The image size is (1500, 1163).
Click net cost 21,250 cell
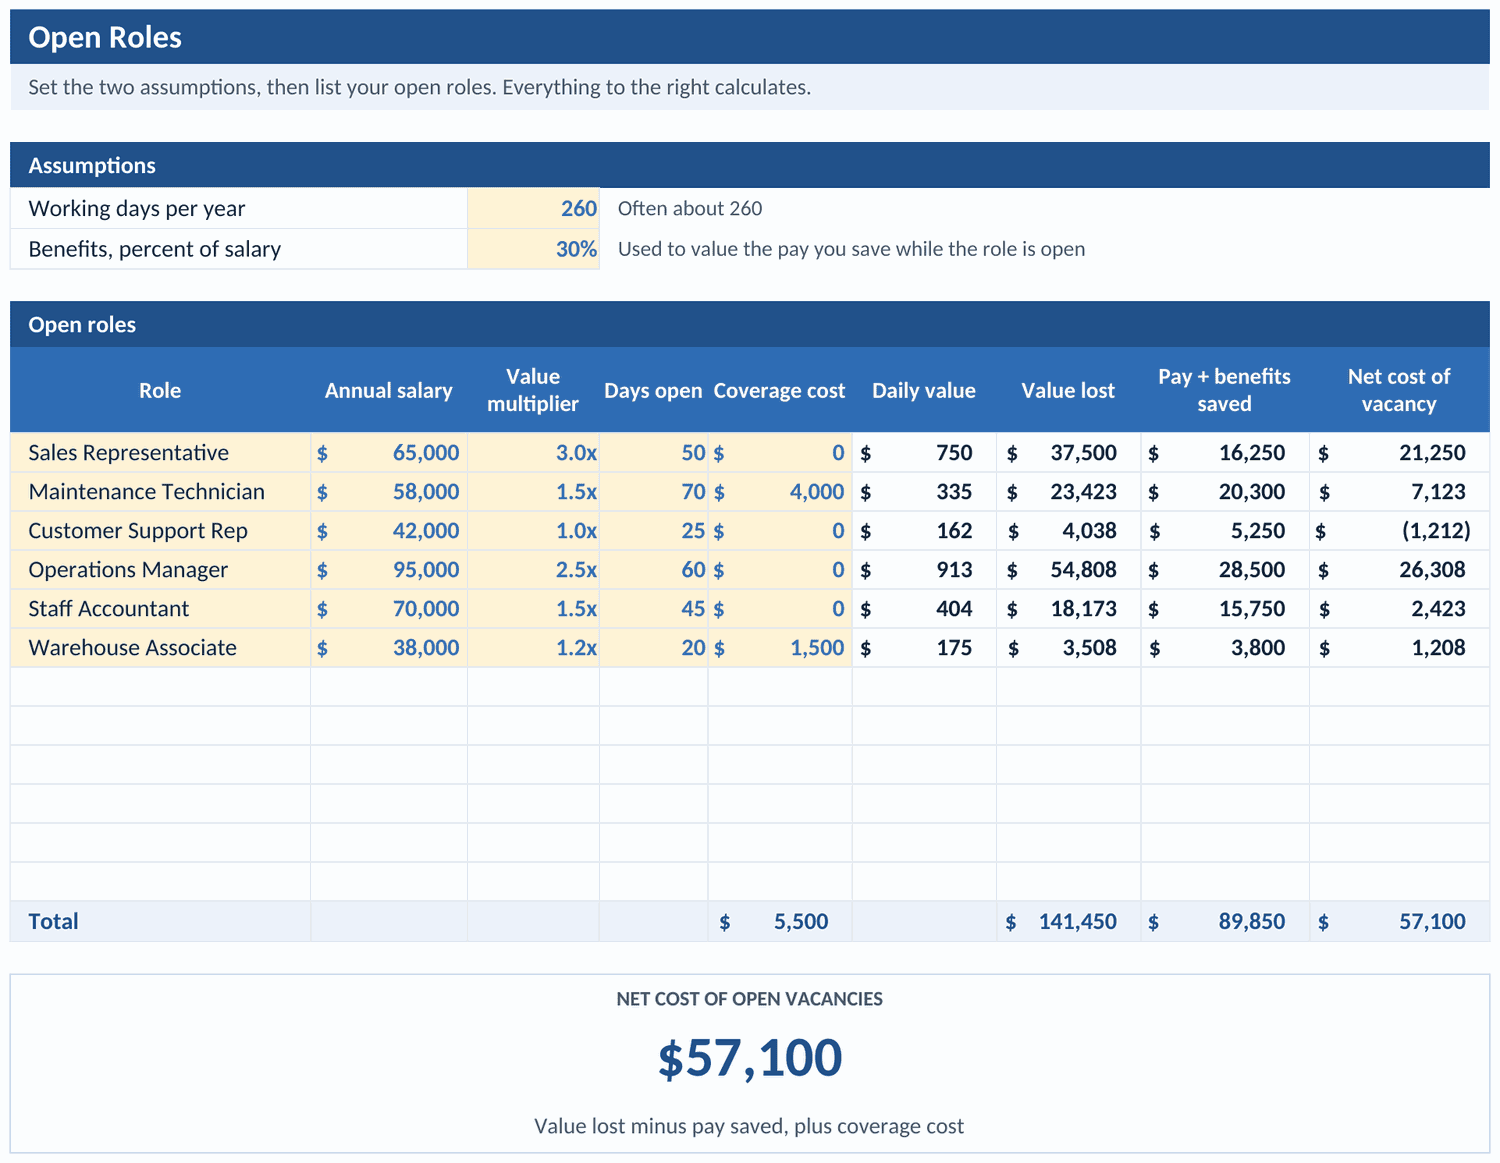(x=1399, y=452)
